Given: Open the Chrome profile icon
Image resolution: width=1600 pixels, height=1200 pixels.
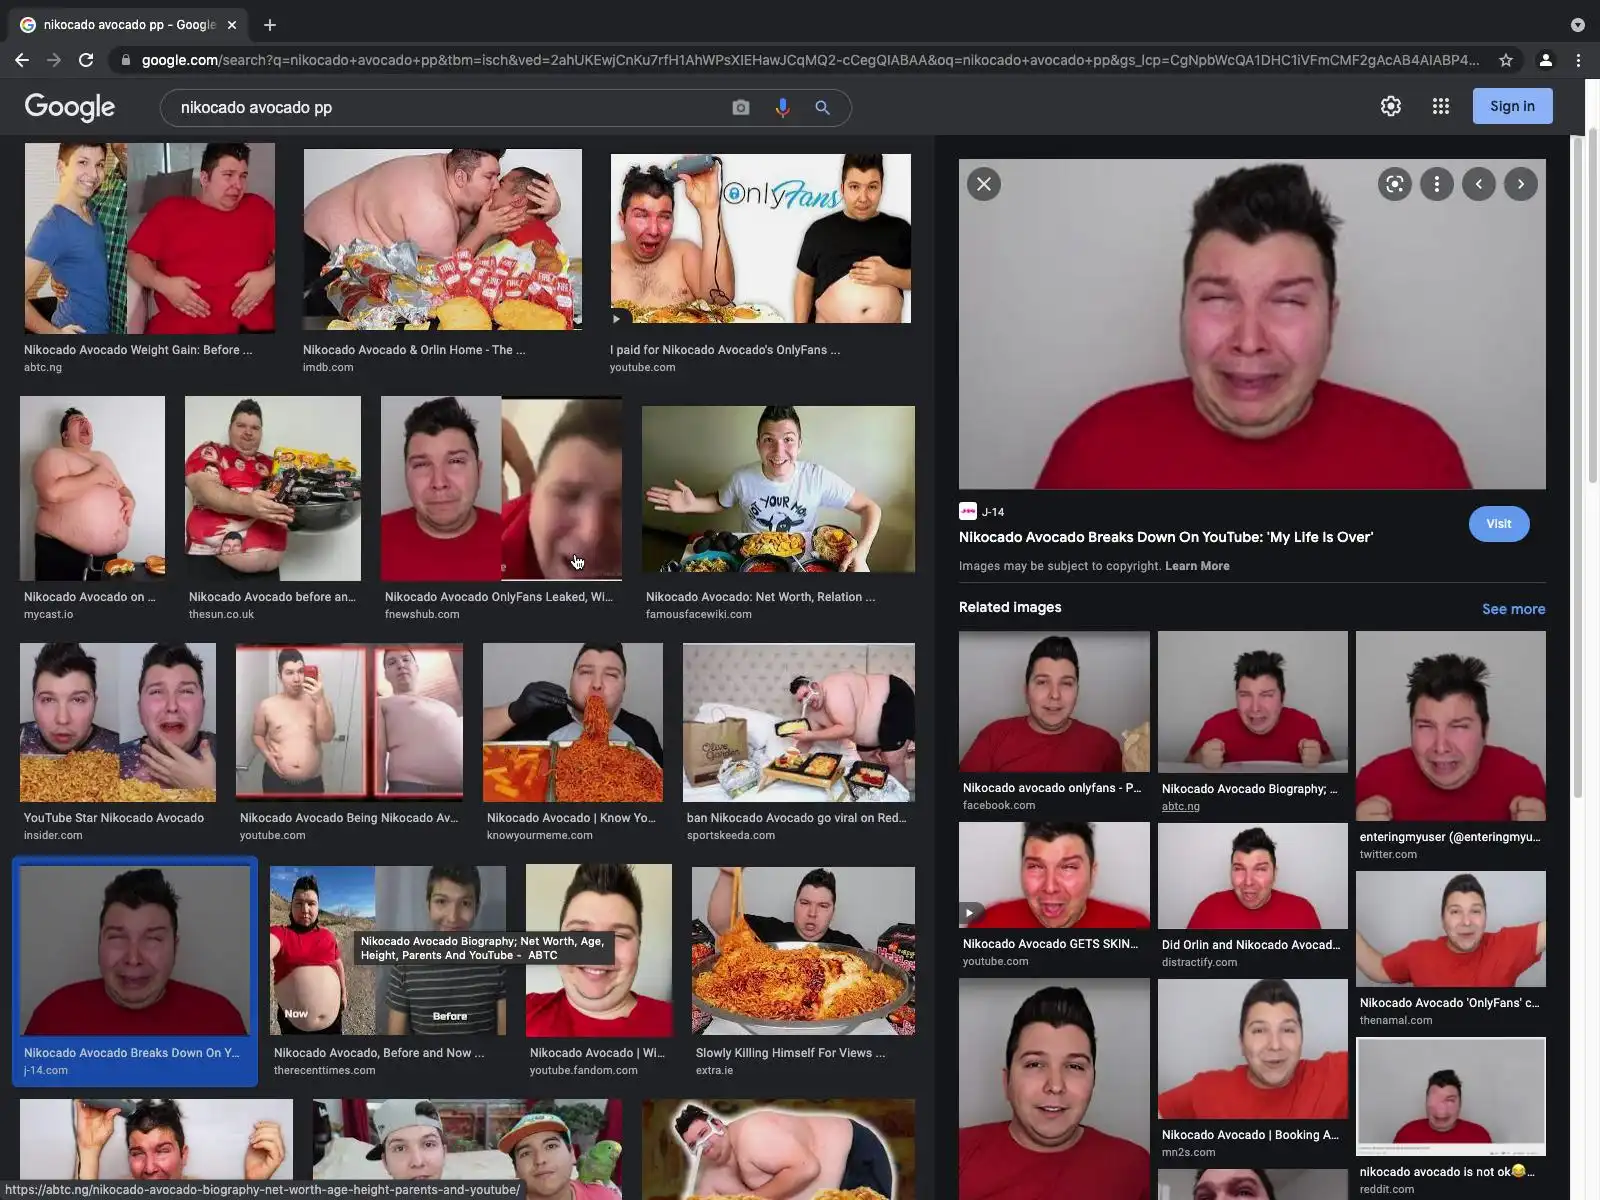Looking at the screenshot, I should (1545, 60).
